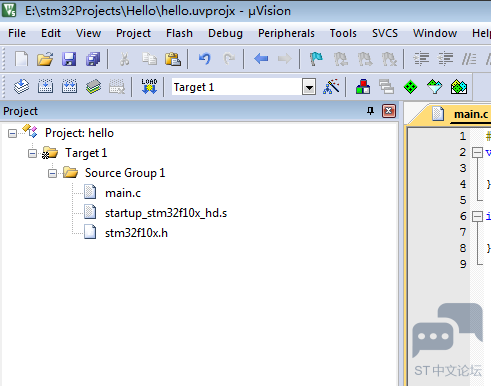Go to next bookmark
491x386 pixels.
pyautogui.click(x=365, y=59)
